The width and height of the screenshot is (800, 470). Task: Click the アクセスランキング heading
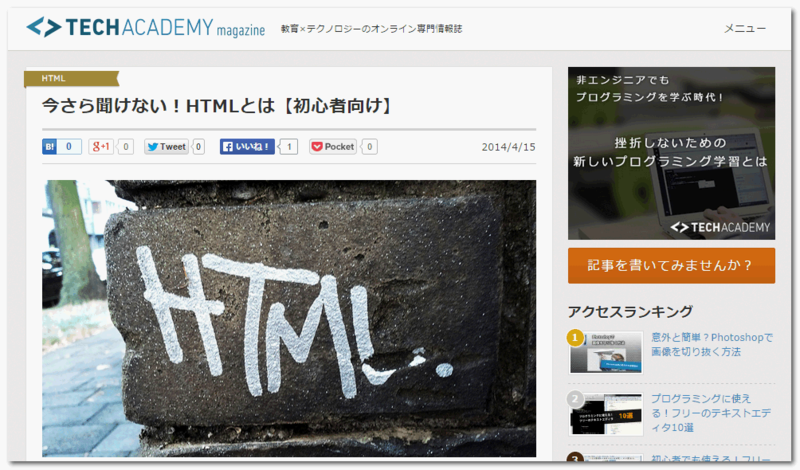pos(631,312)
